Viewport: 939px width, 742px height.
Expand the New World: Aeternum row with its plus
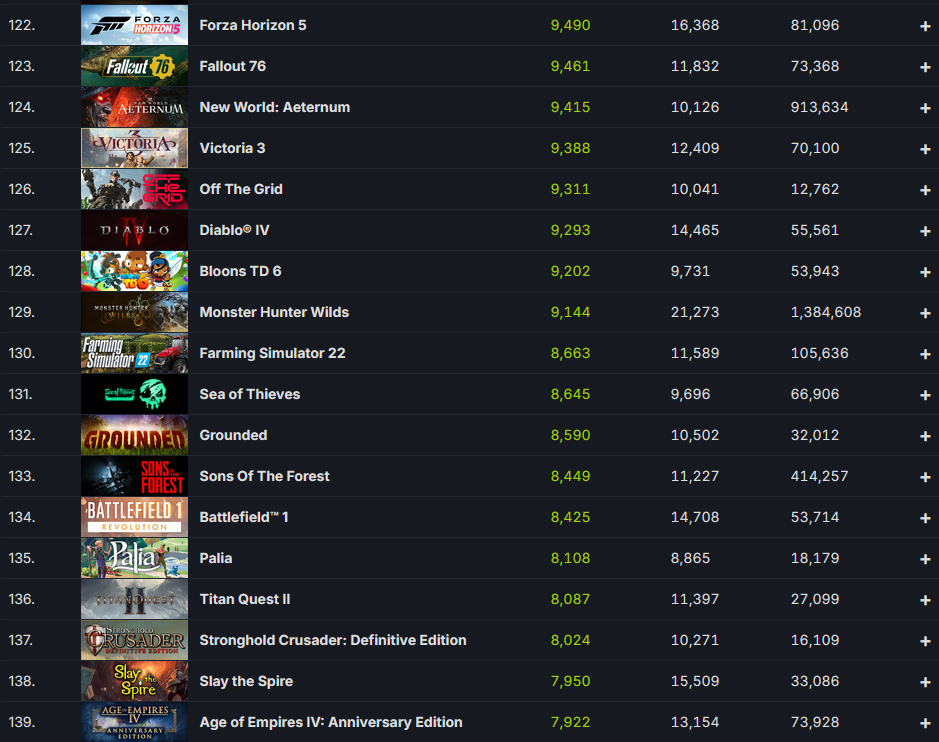[925, 108]
